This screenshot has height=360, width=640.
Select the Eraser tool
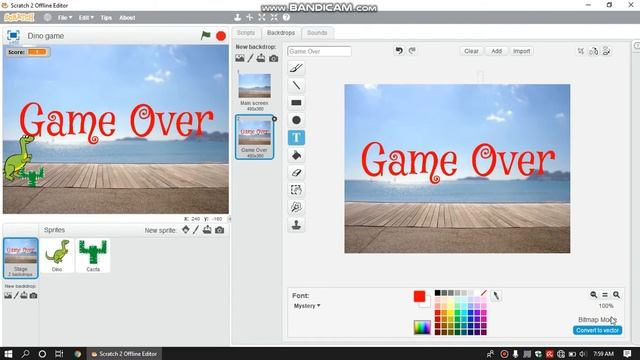tap(296, 173)
